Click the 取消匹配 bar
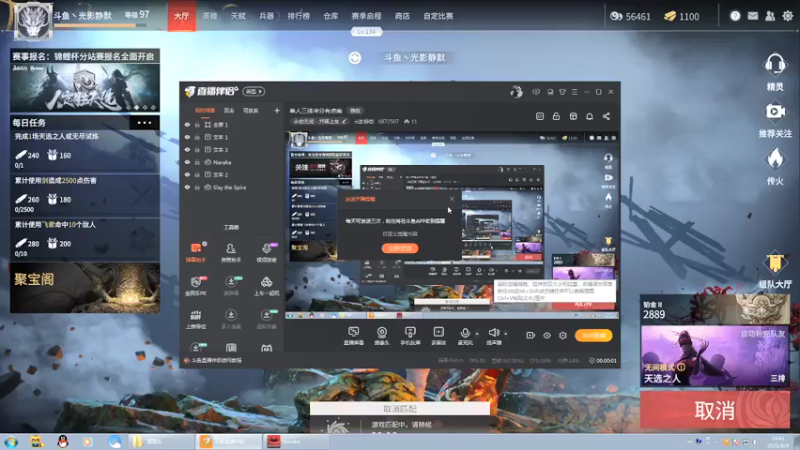800x450 pixels. coord(400,409)
